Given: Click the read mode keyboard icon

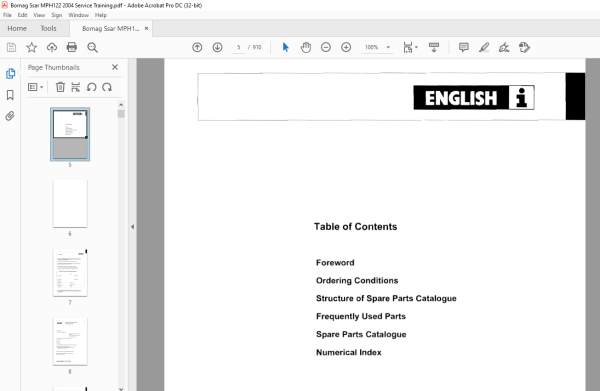Looking at the screenshot, I should (434, 47).
